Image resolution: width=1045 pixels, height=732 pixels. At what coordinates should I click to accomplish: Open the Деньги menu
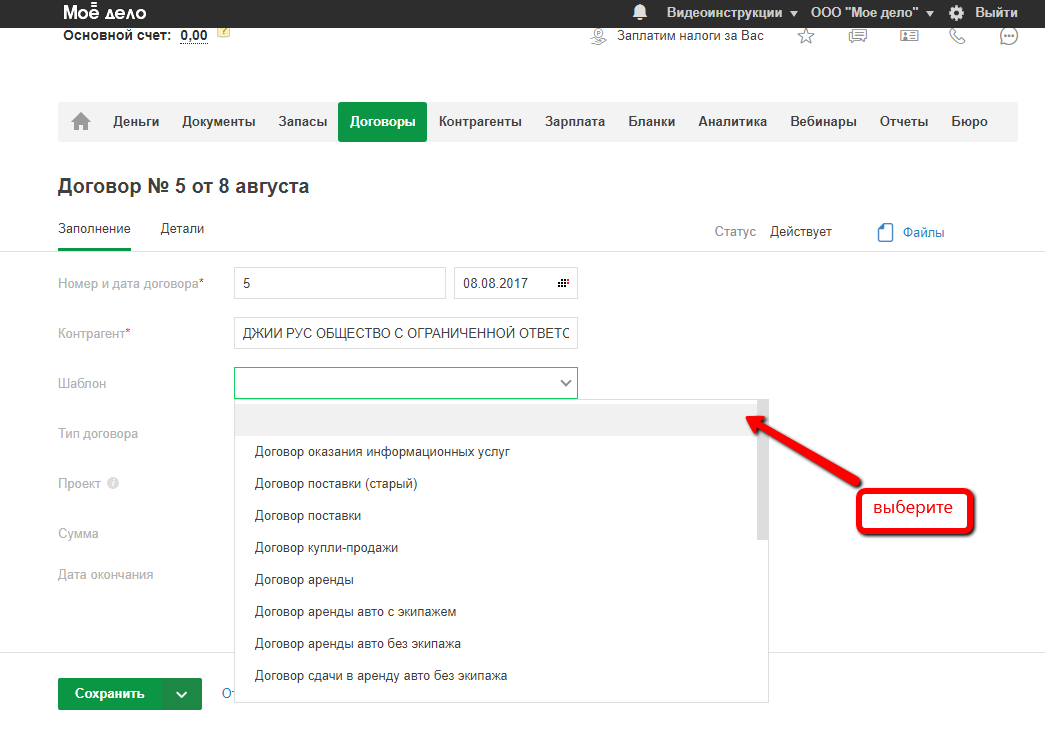136,121
